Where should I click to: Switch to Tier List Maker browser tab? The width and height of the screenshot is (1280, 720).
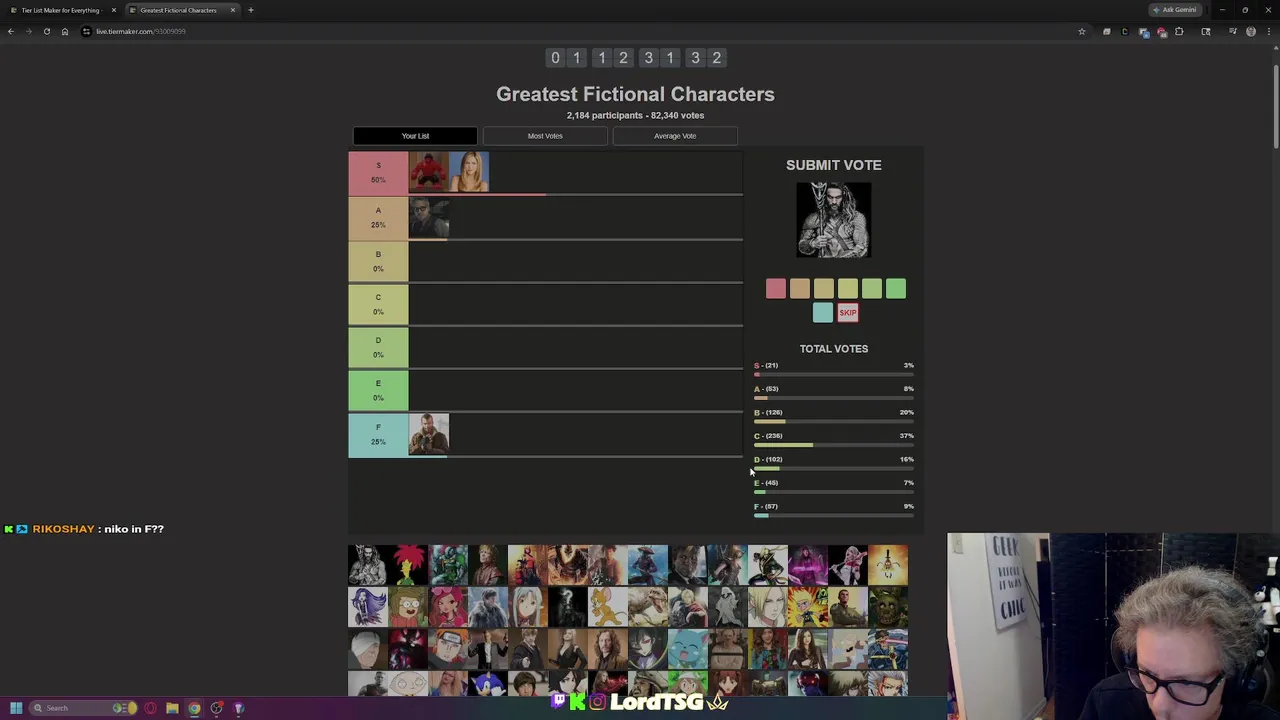60,10
